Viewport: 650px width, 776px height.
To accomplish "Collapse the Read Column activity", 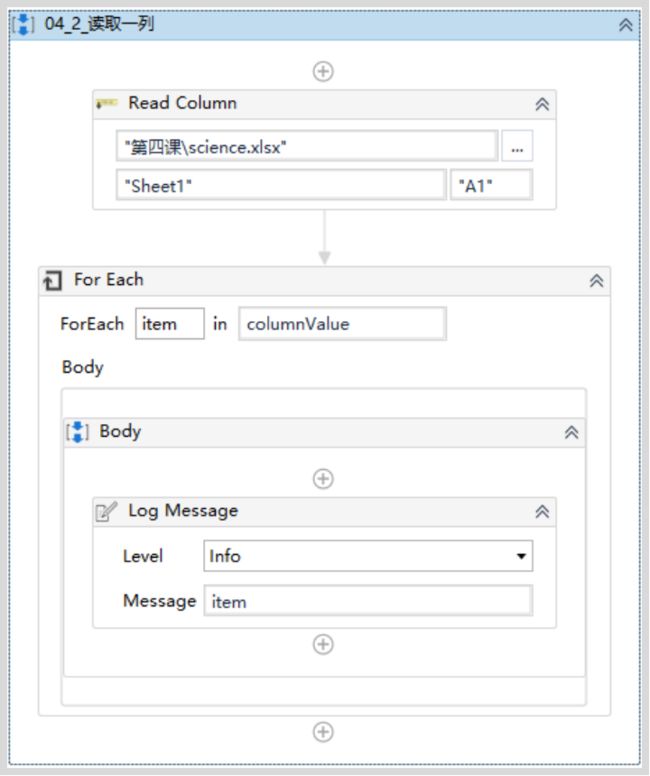I will (542, 104).
